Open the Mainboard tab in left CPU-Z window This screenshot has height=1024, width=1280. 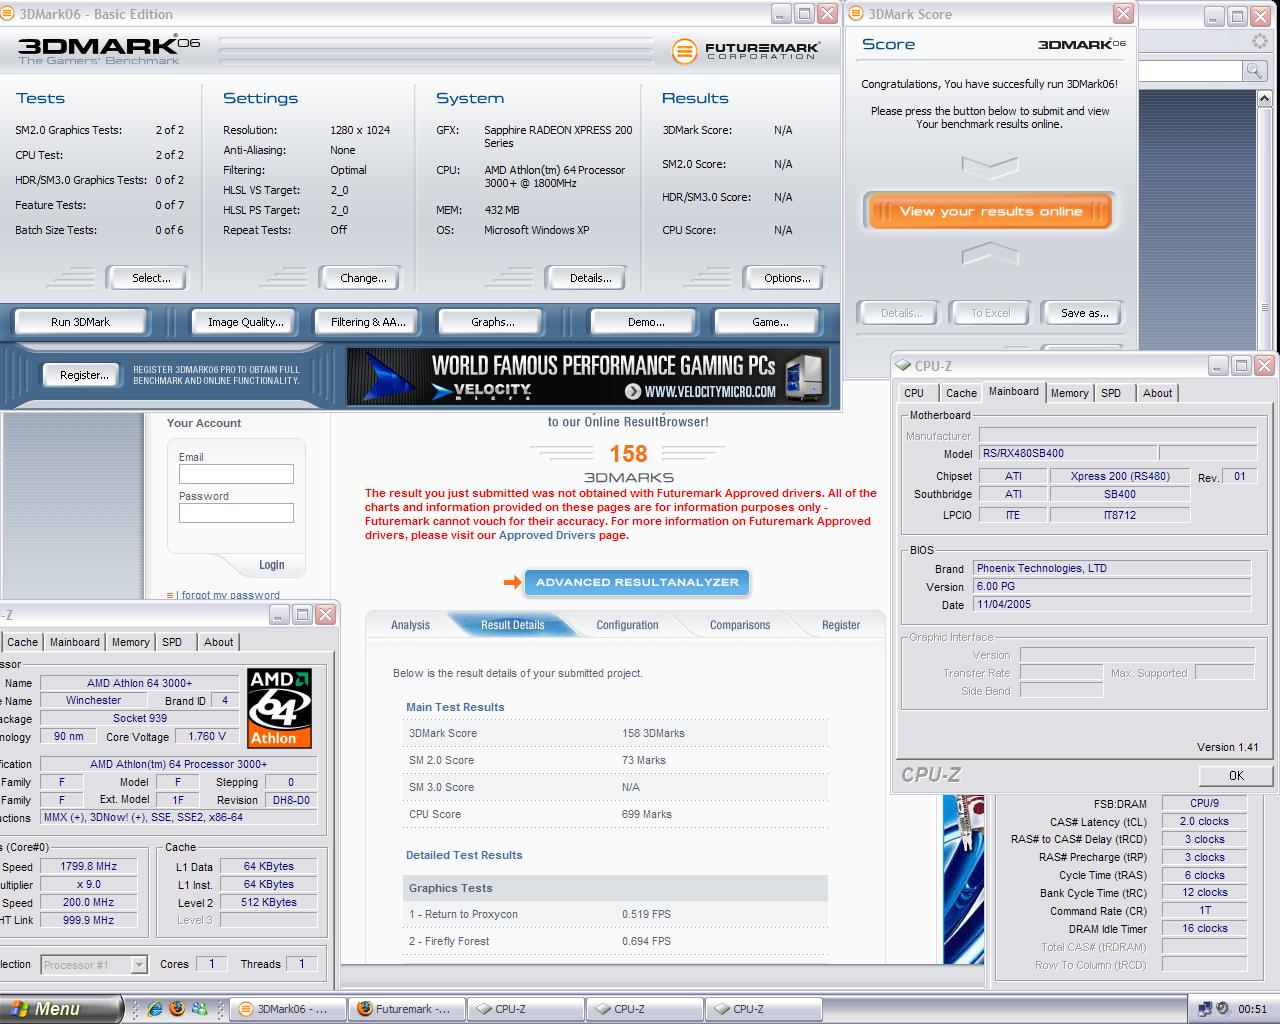click(x=75, y=642)
